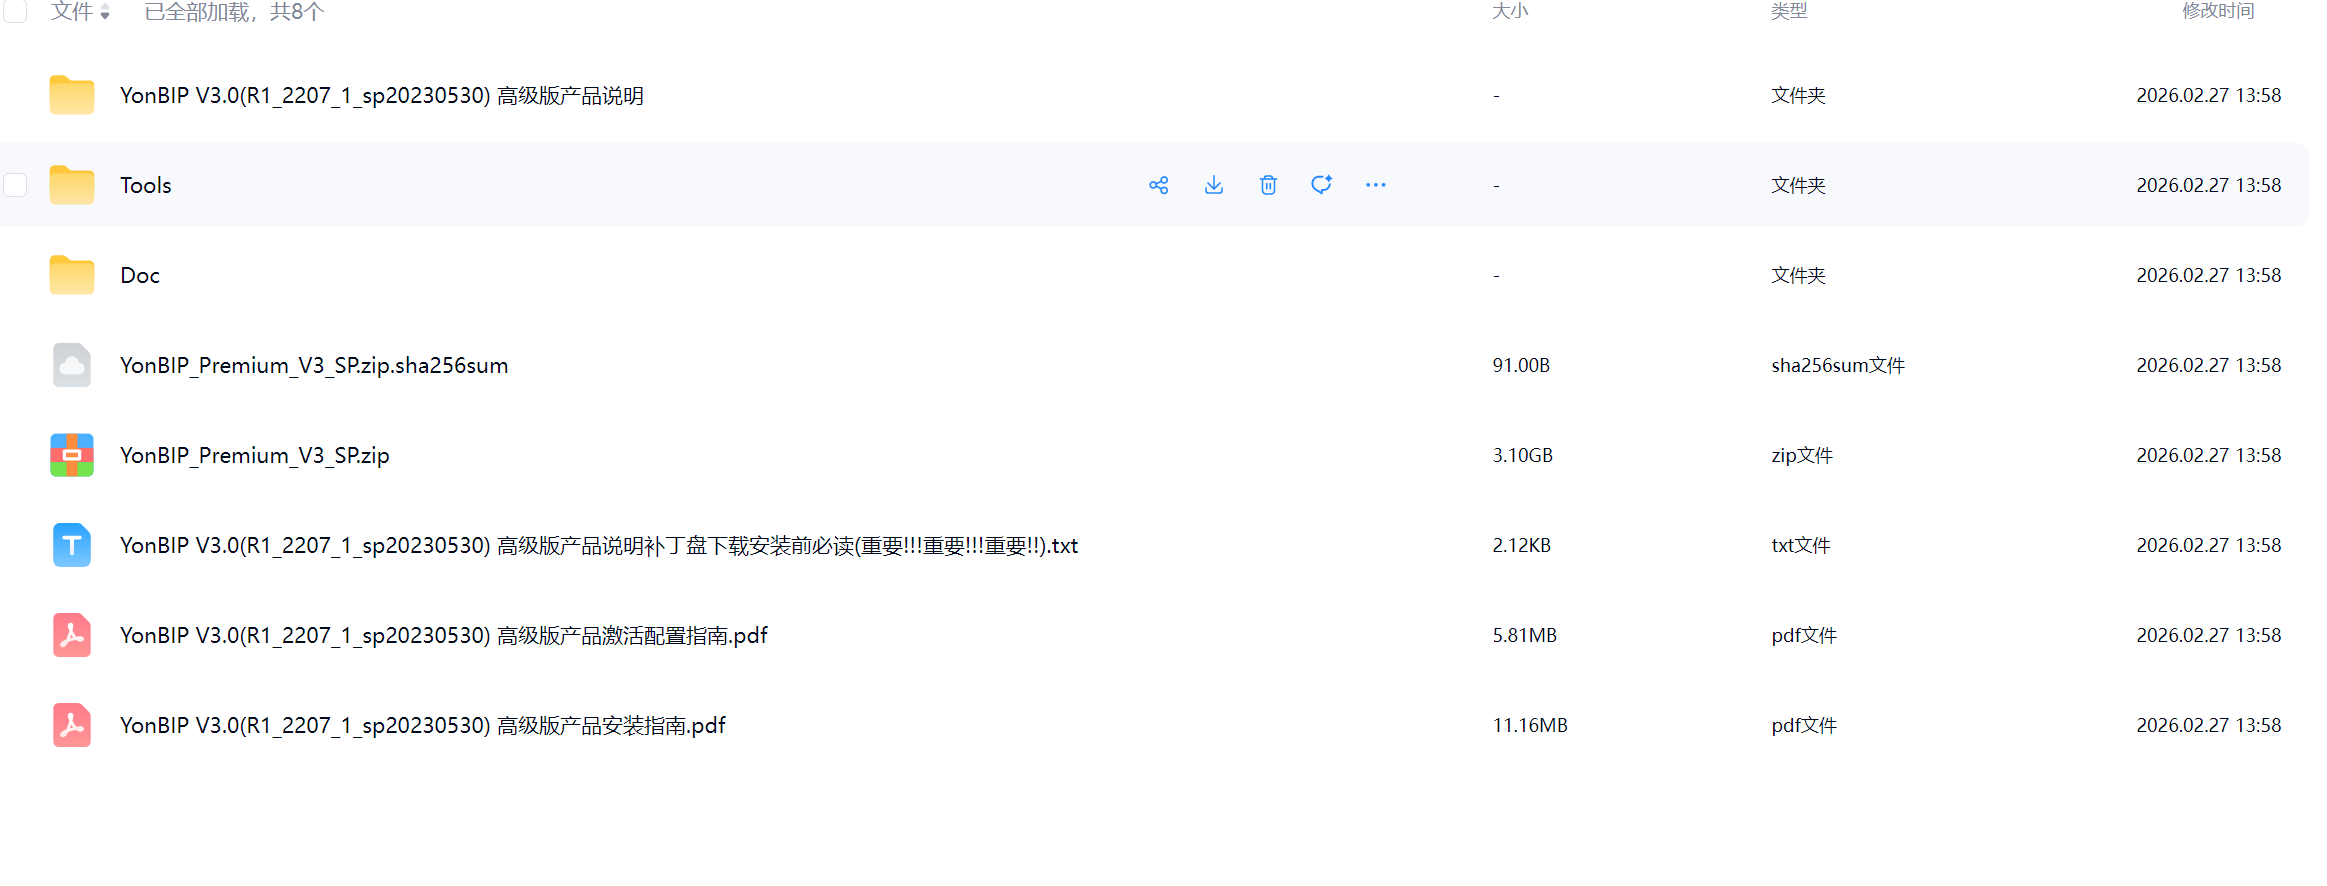Click the PDF icon for 激活配置指南
2327x886 pixels.
[72, 635]
